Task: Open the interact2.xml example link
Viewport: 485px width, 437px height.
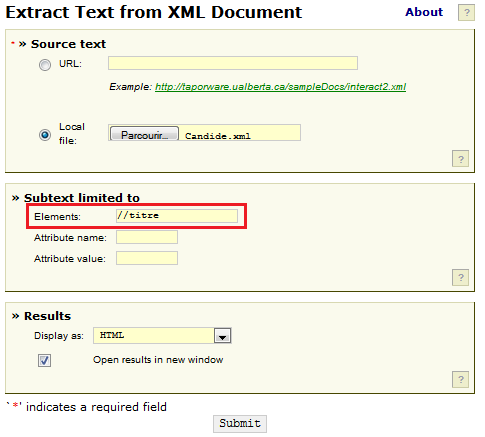Action: 280,87
